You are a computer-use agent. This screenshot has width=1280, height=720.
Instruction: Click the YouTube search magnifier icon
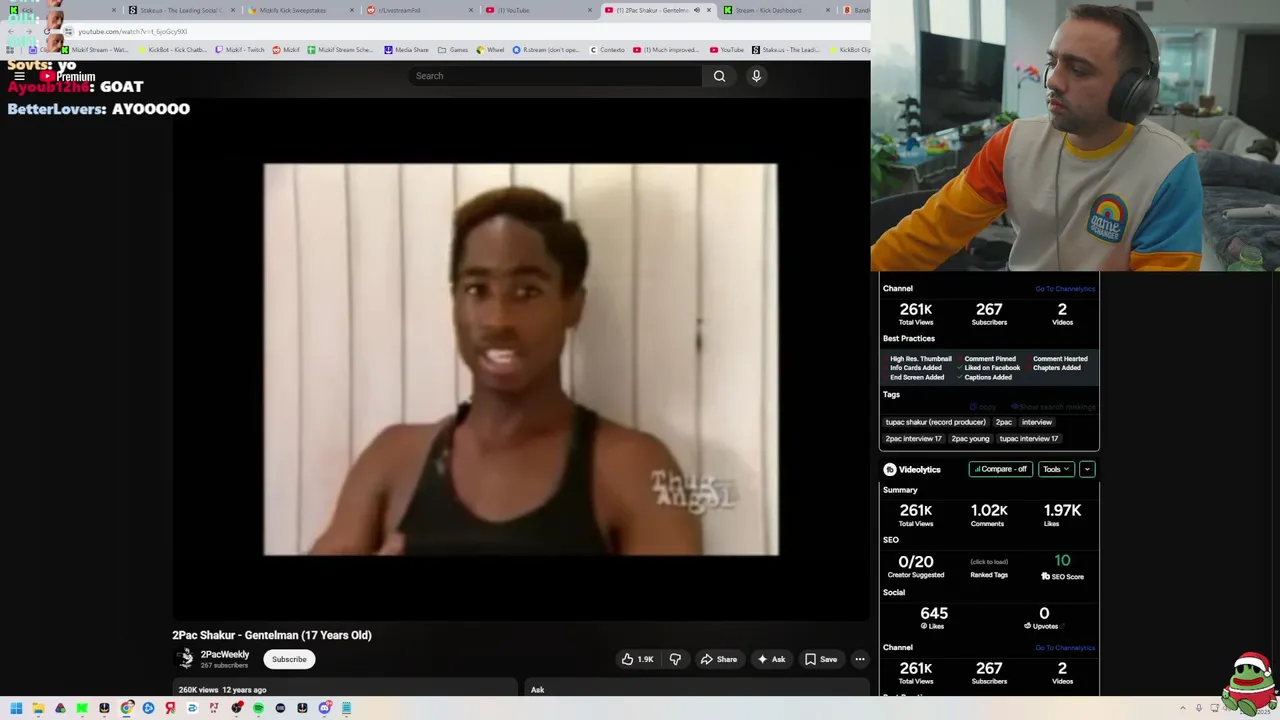719,76
